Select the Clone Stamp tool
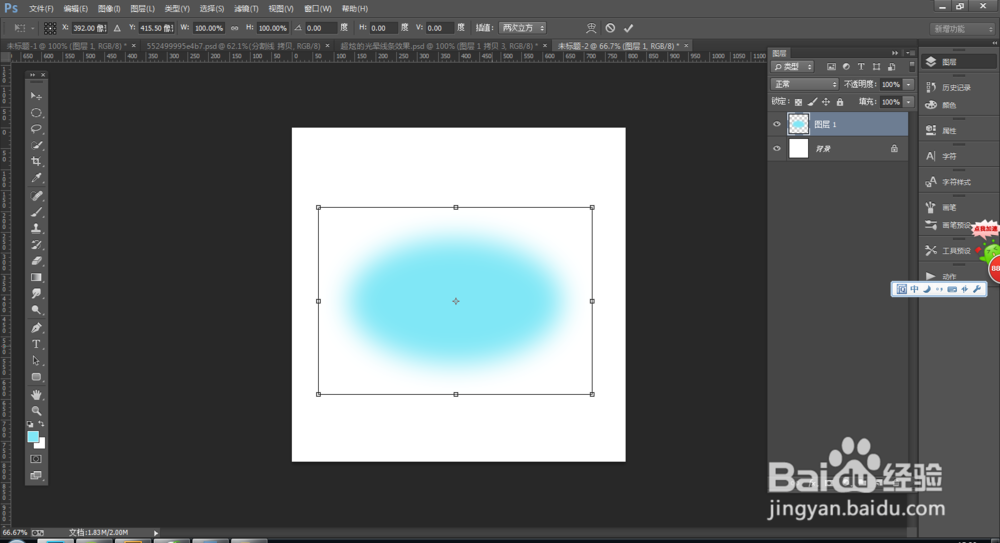The width and height of the screenshot is (1000, 543). point(36,228)
